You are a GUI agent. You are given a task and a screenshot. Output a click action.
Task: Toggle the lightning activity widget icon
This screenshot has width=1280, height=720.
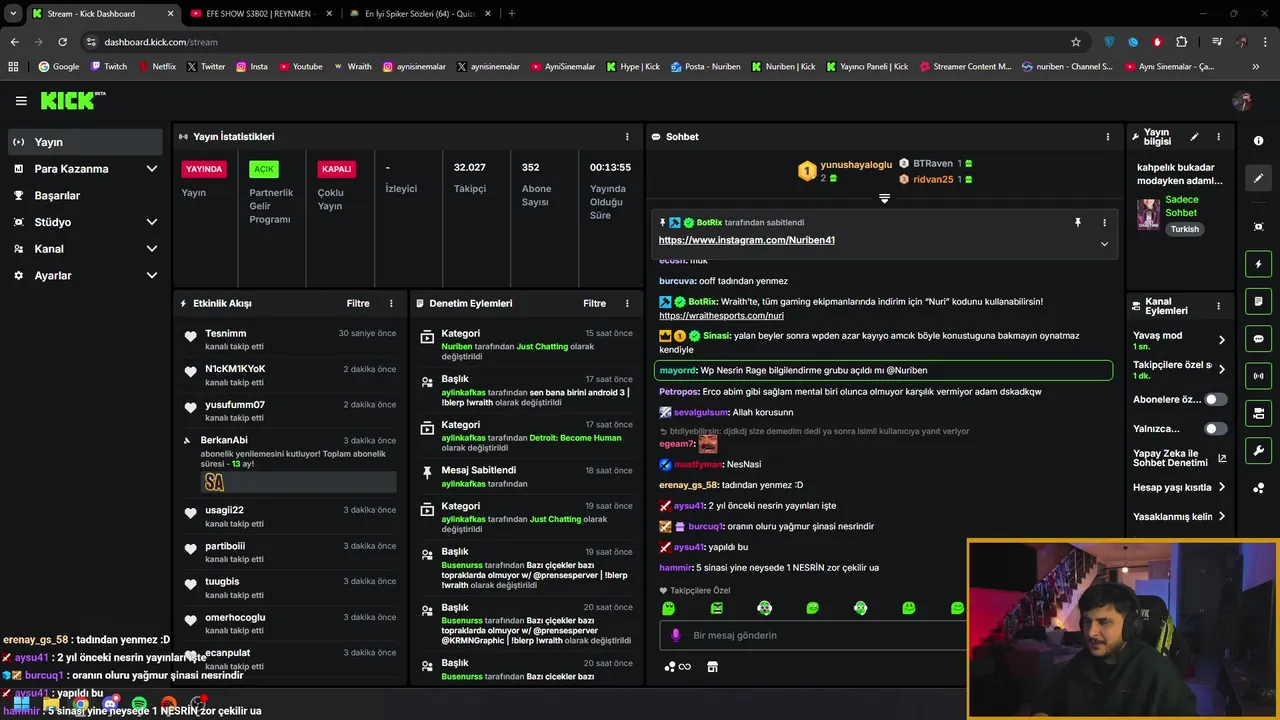1258,264
